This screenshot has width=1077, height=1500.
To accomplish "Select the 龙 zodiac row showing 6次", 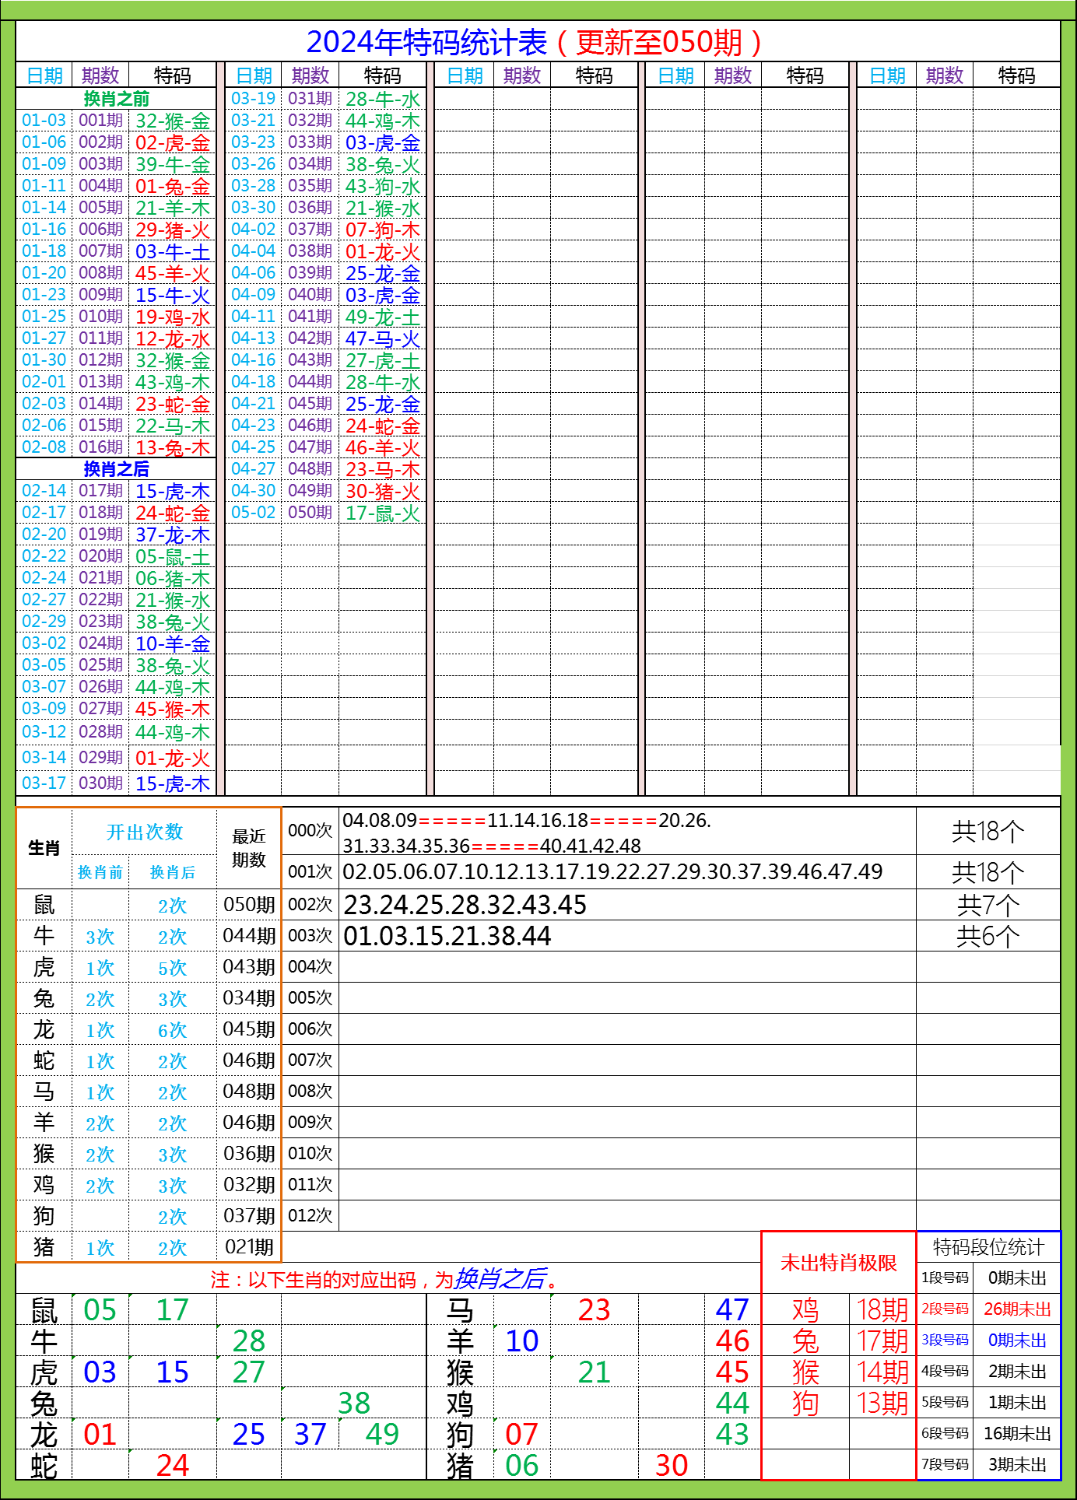I will click(170, 1029).
